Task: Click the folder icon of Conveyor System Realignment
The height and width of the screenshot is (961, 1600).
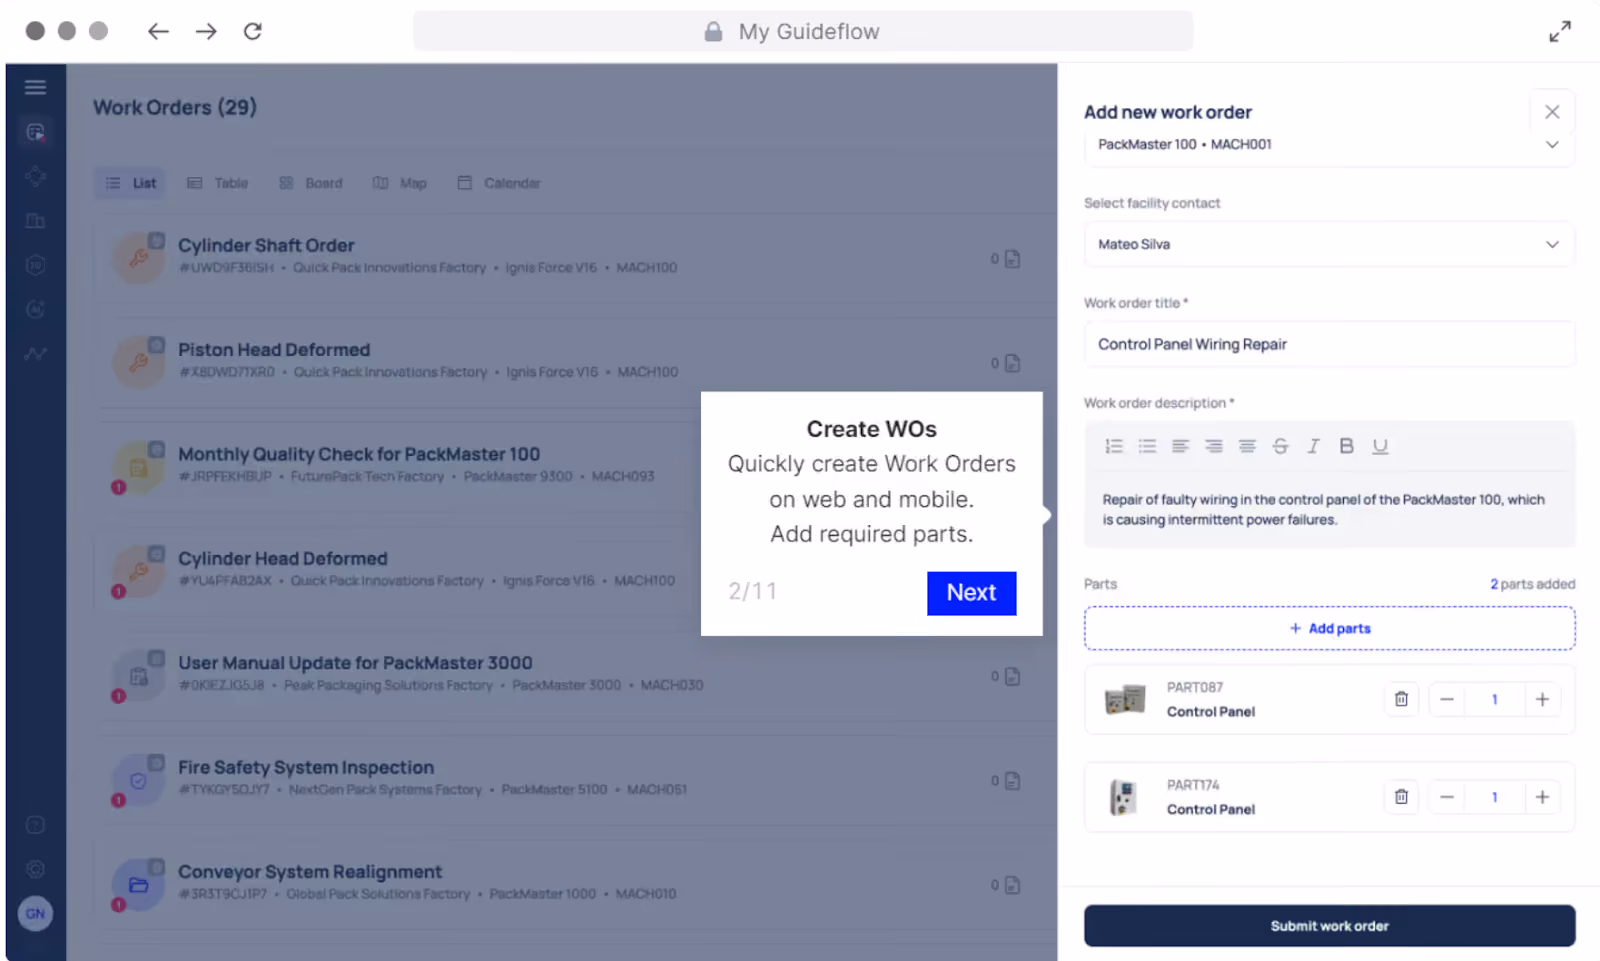Action: point(138,885)
